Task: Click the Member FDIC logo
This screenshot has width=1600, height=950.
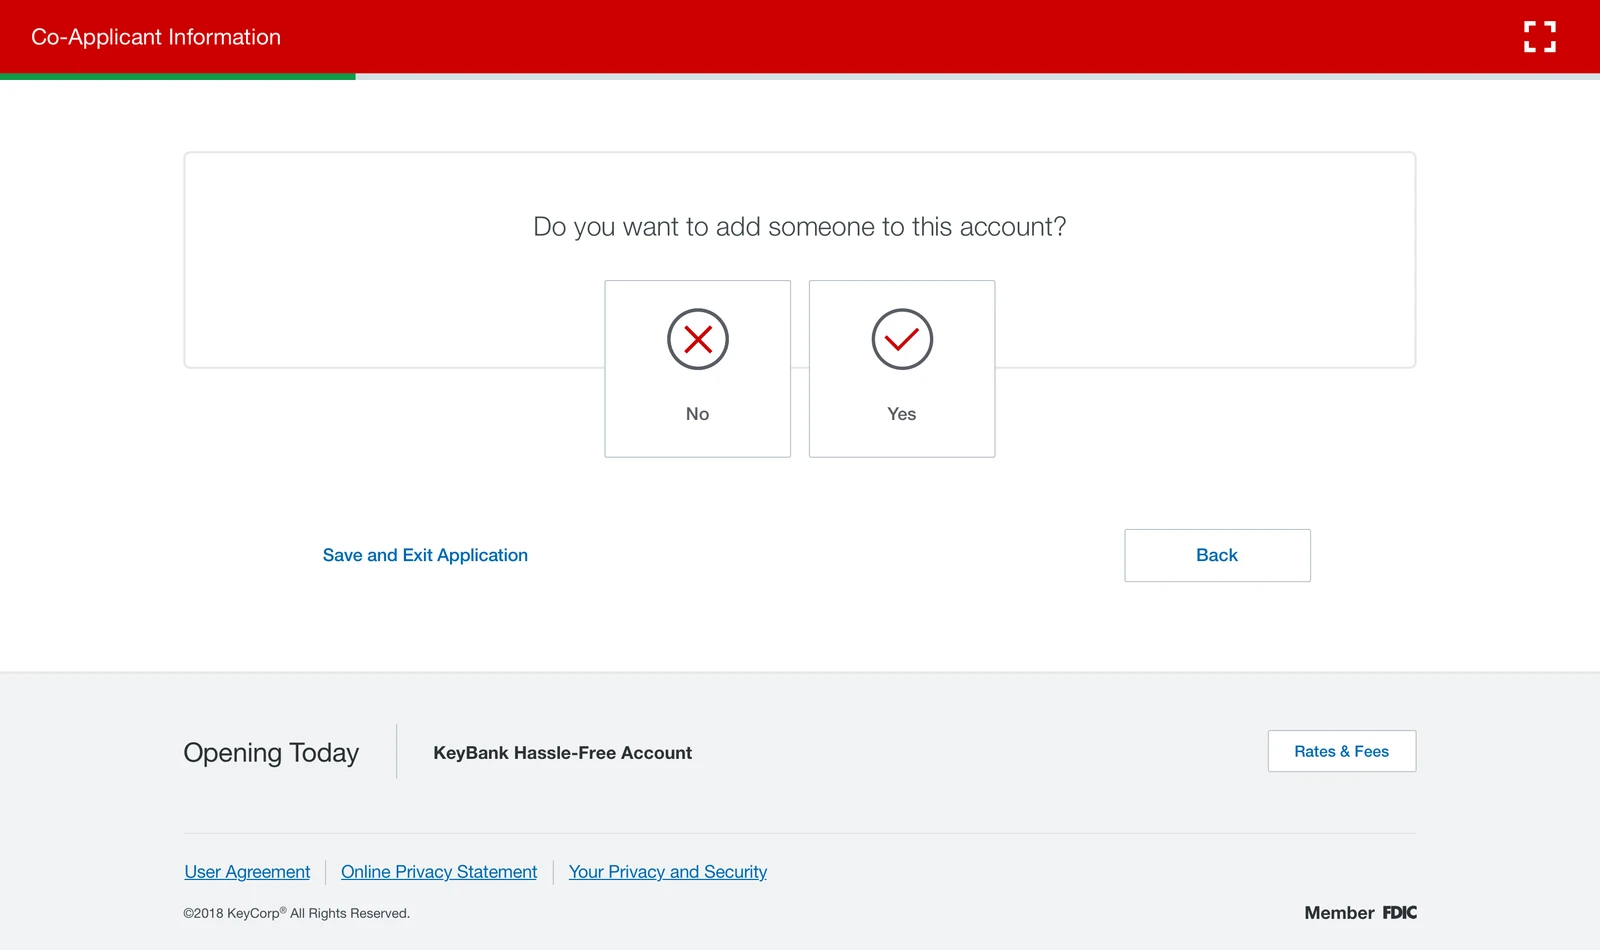Action: [x=1361, y=913]
